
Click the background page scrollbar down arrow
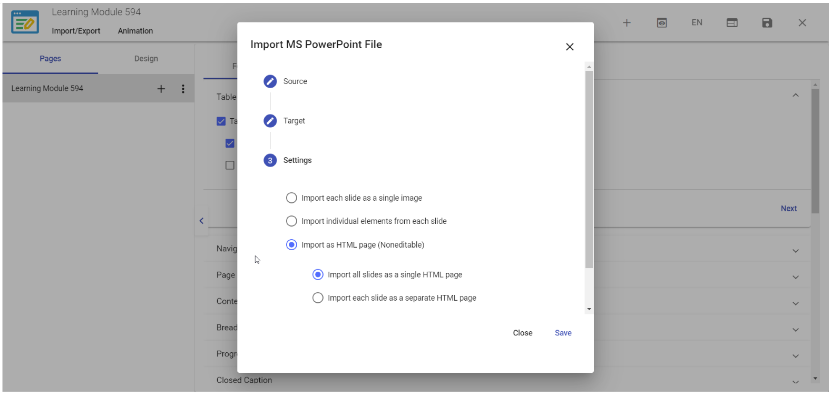[x=815, y=379]
